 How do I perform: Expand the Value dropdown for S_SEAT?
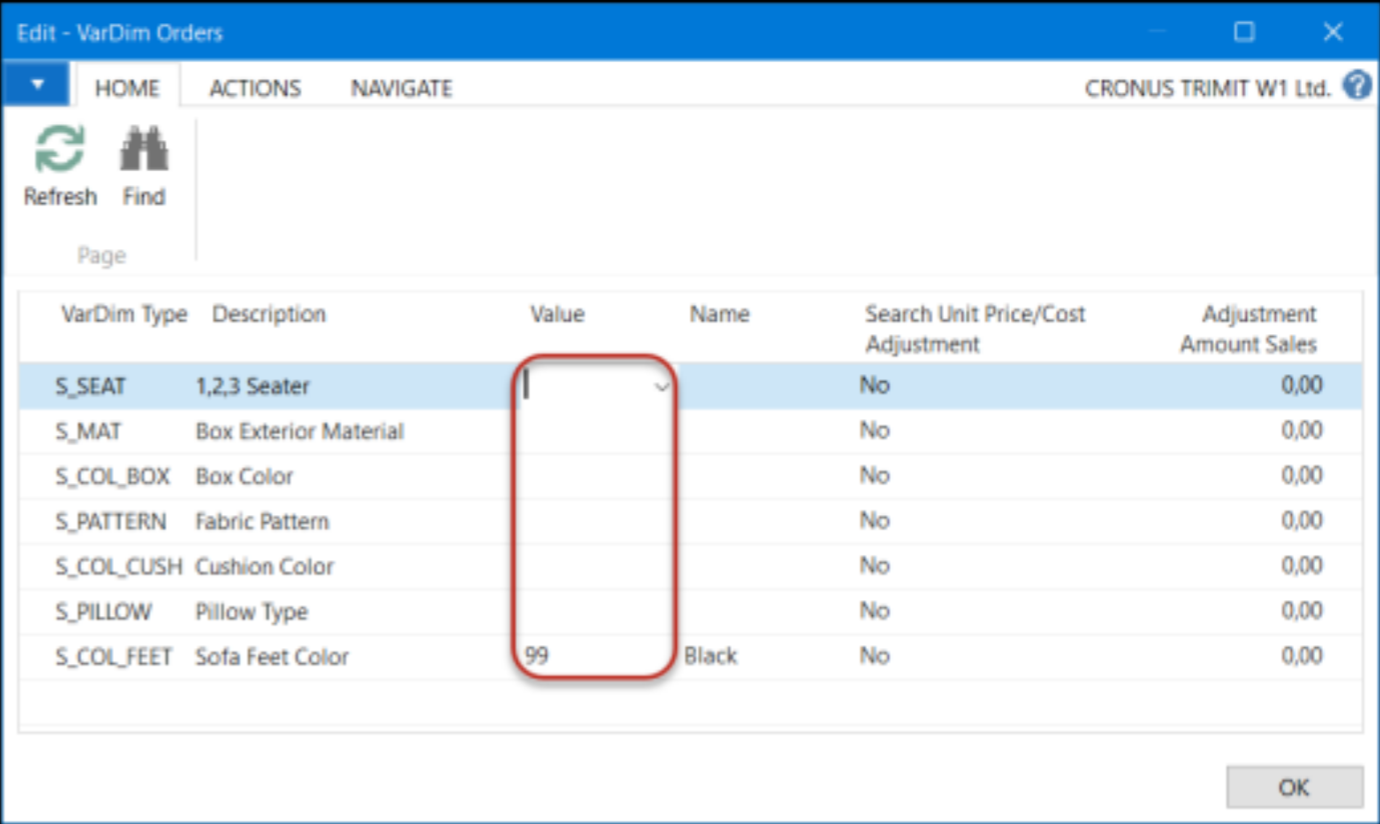[x=661, y=386]
